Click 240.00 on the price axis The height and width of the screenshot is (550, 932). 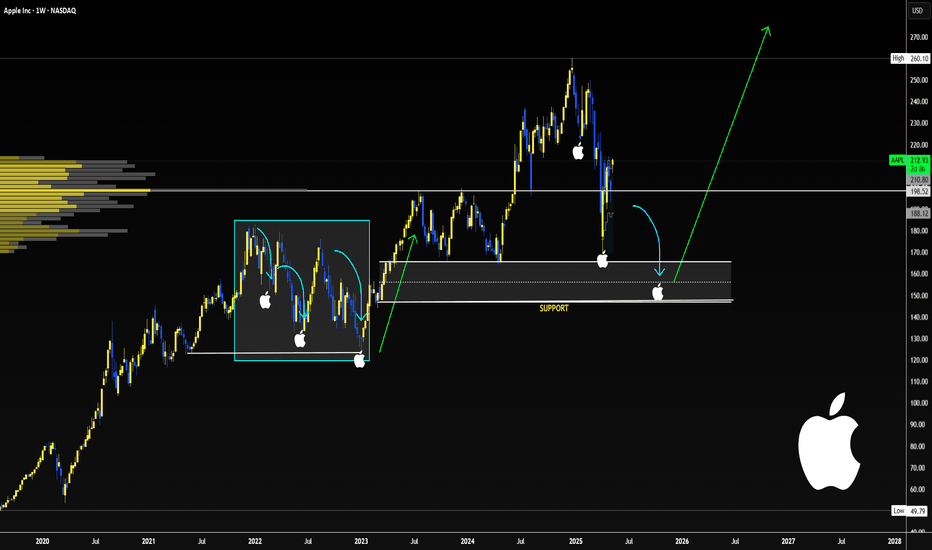(919, 102)
